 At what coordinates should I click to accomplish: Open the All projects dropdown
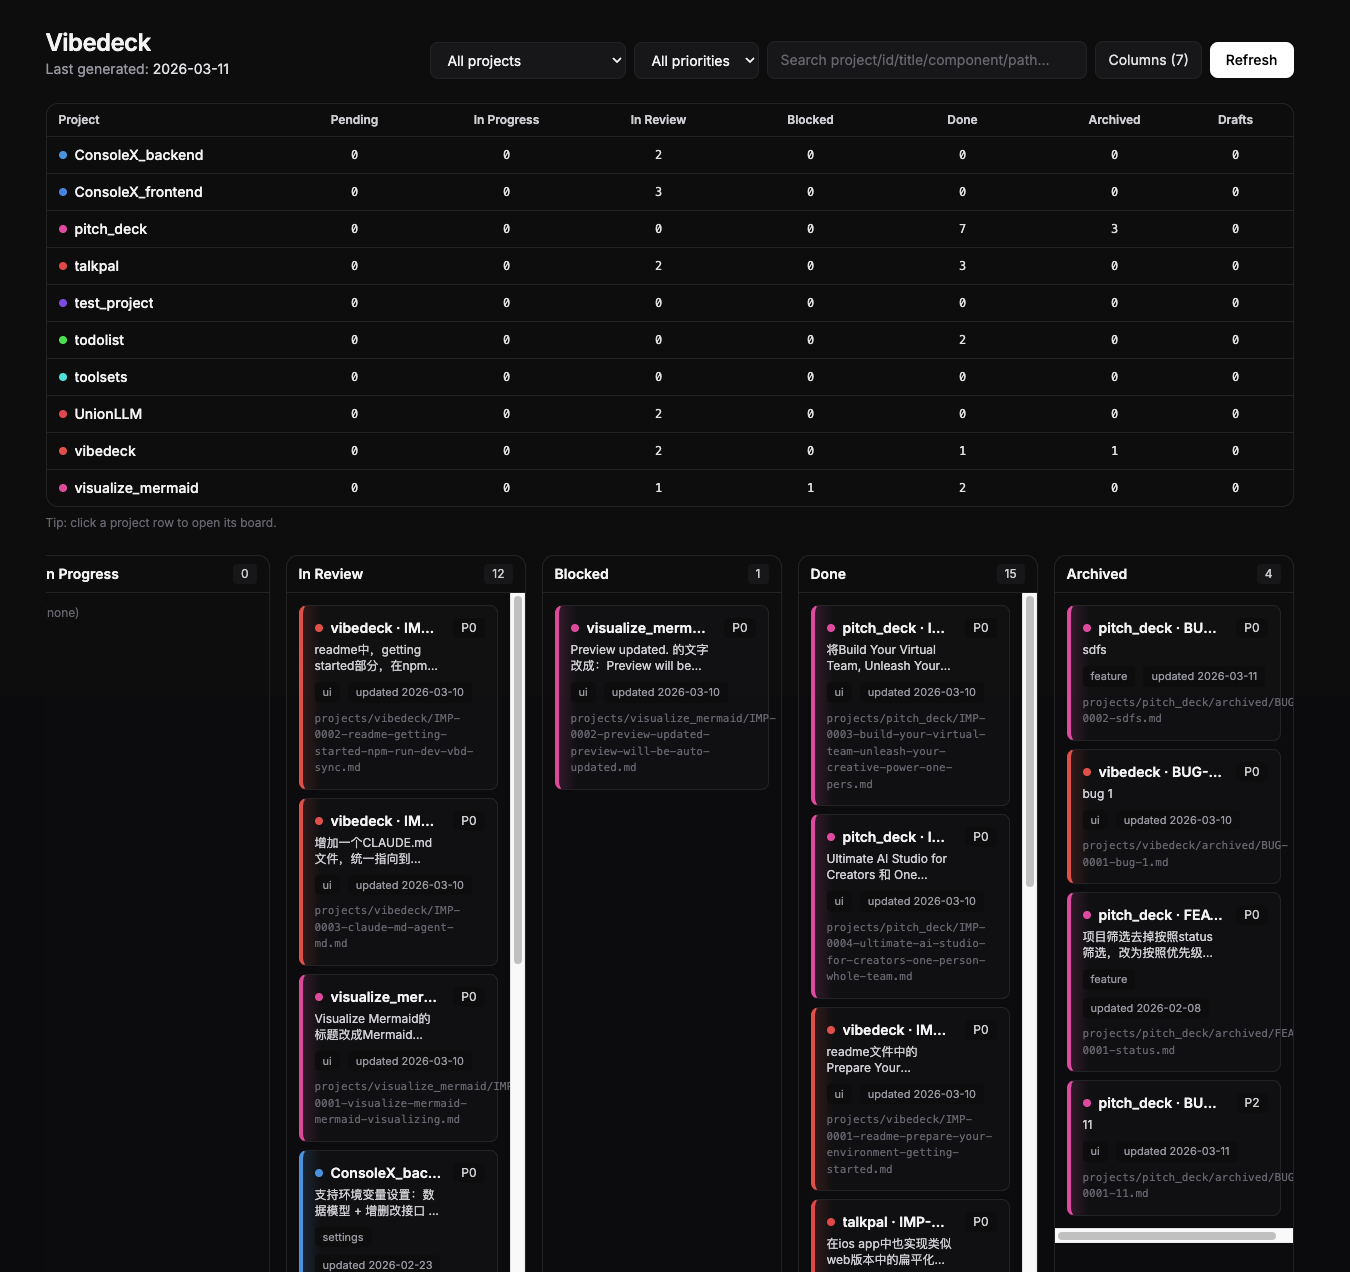[527, 60]
